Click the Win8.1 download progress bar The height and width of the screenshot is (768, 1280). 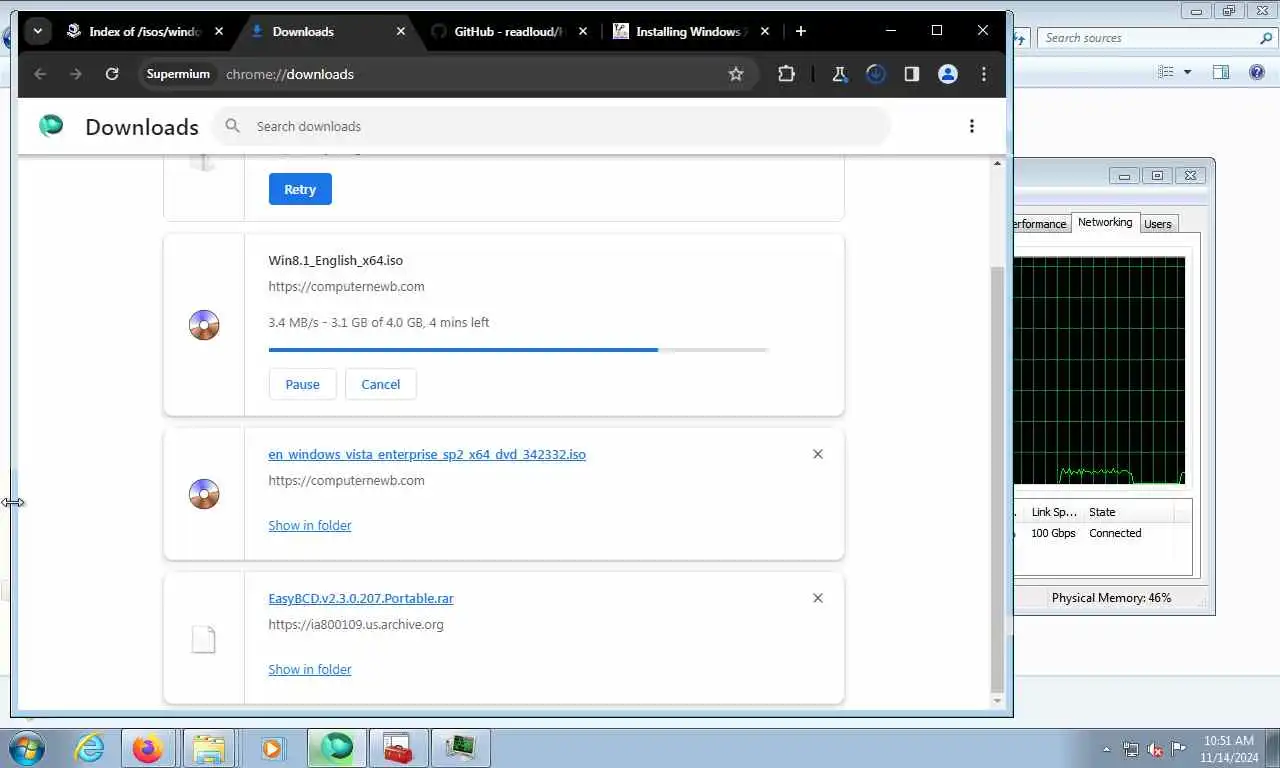click(x=518, y=350)
